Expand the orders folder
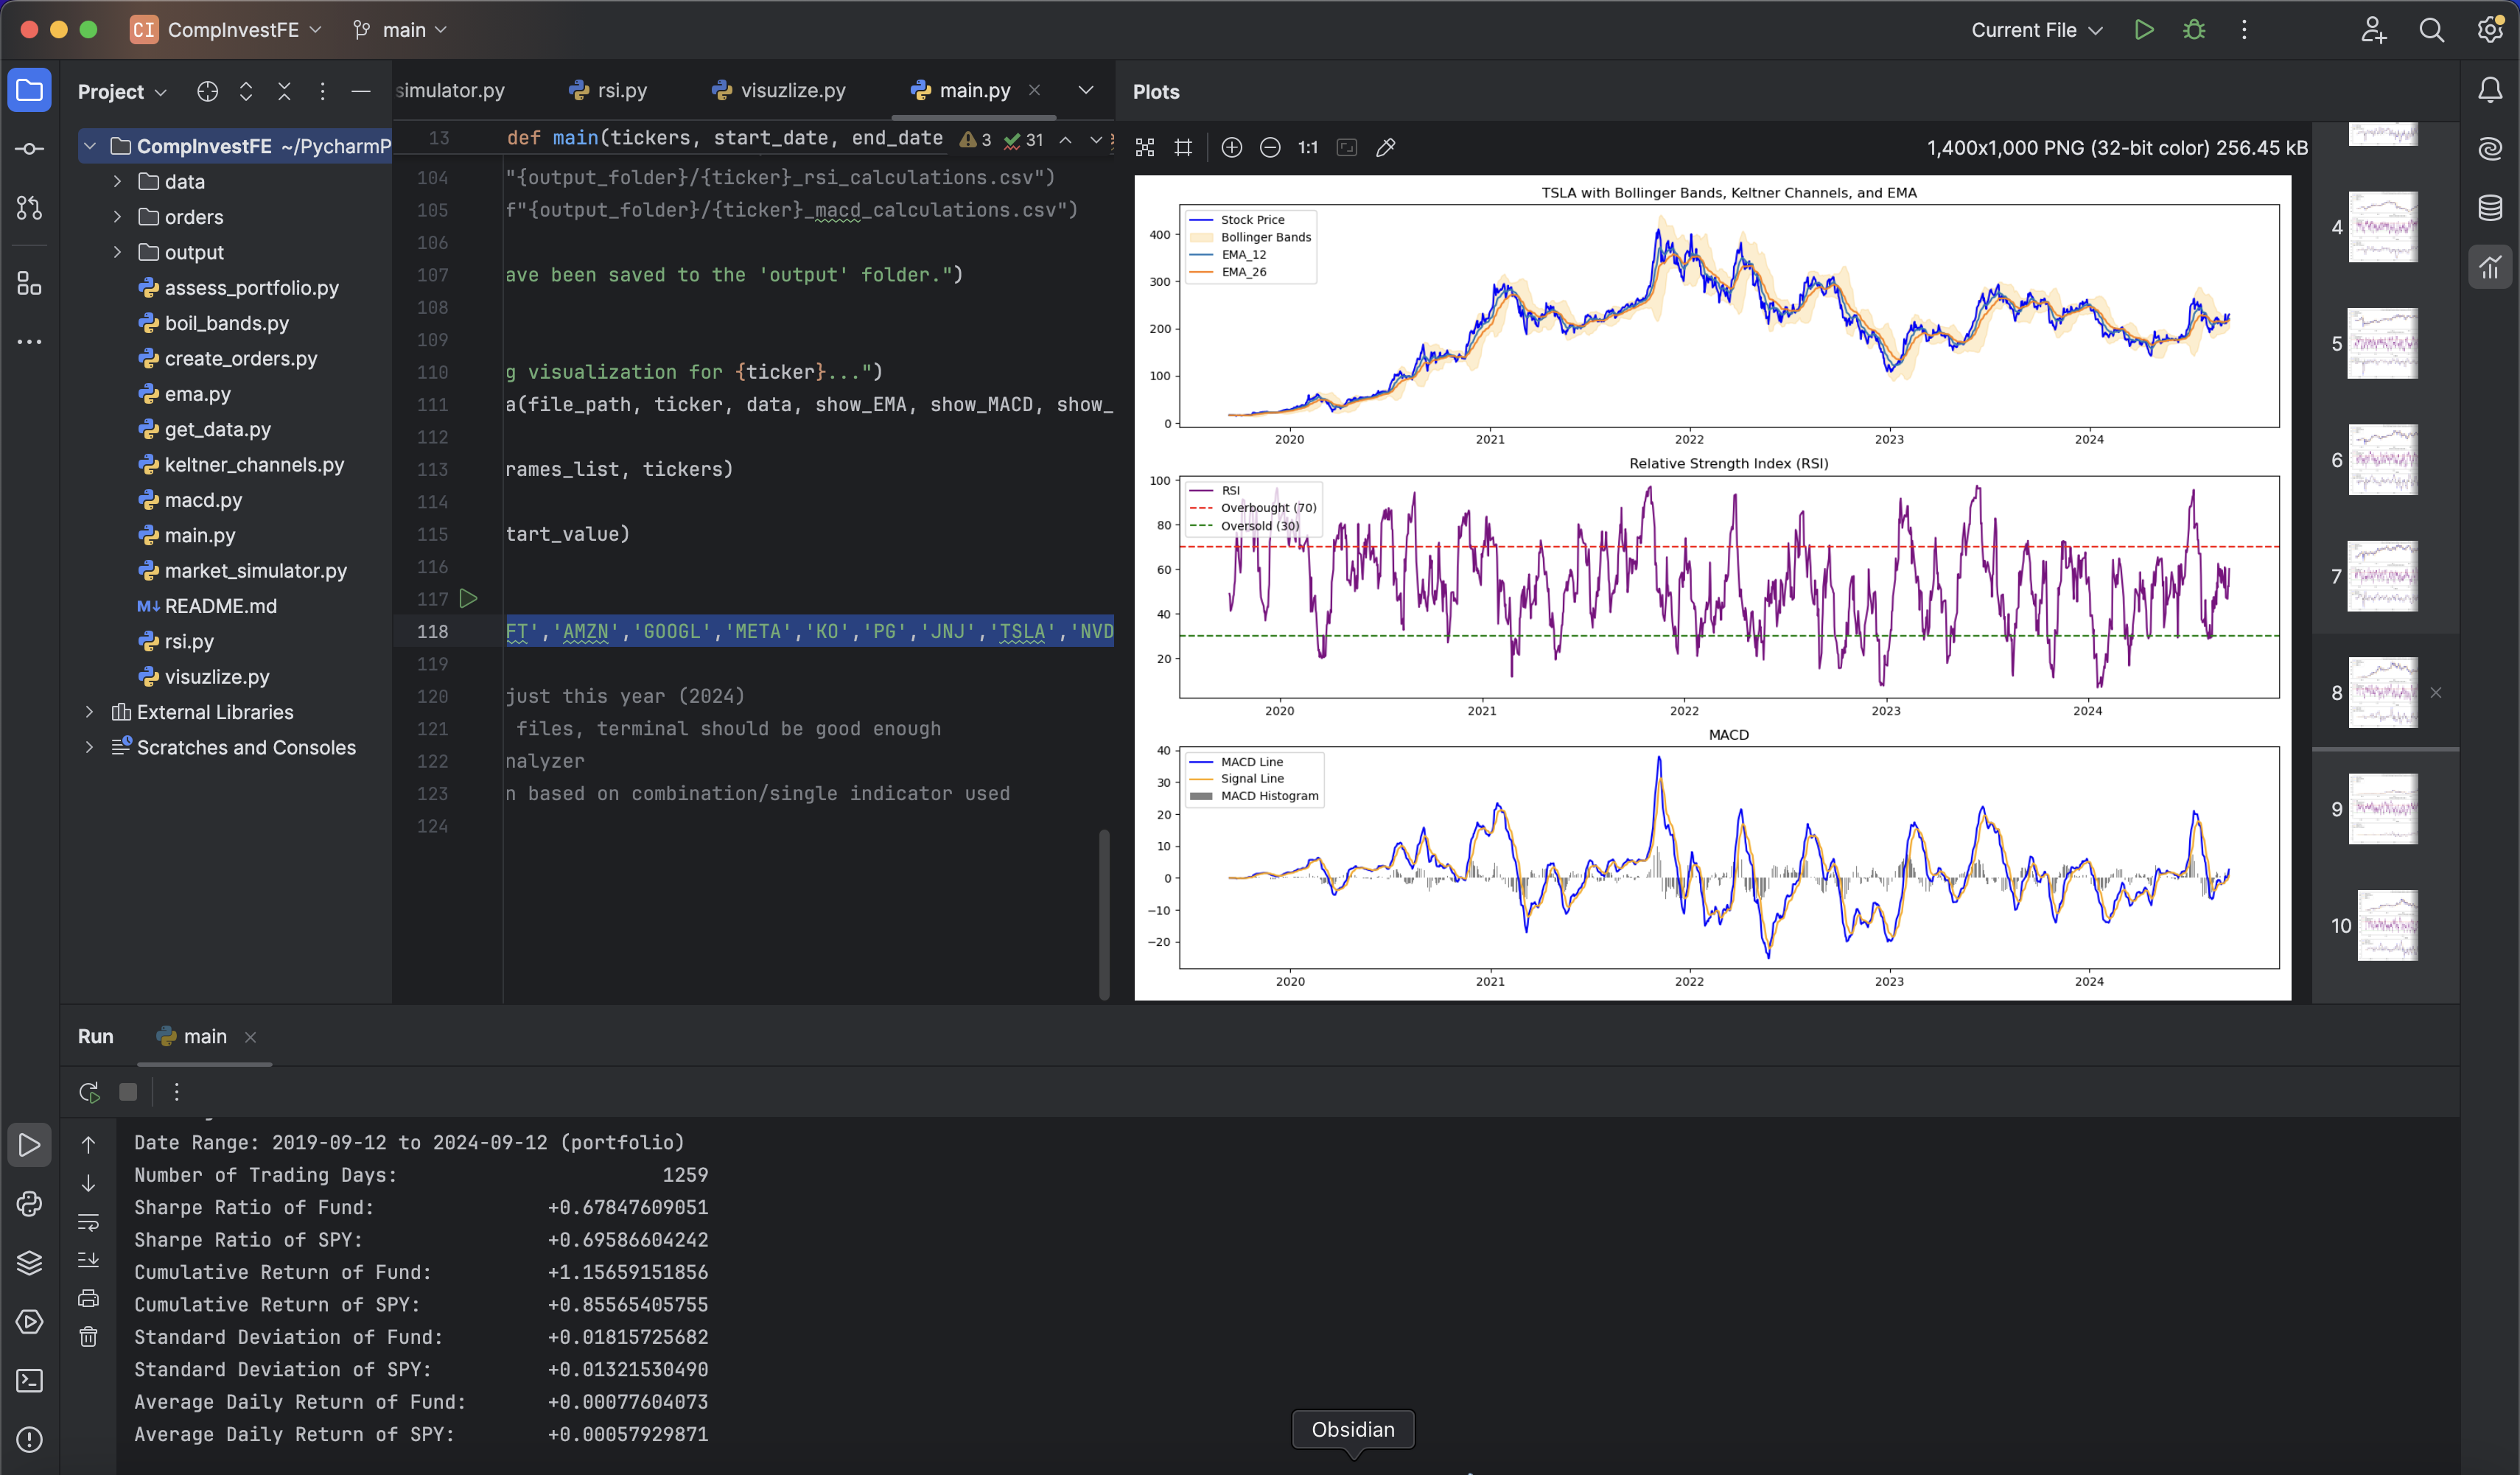 [117, 217]
